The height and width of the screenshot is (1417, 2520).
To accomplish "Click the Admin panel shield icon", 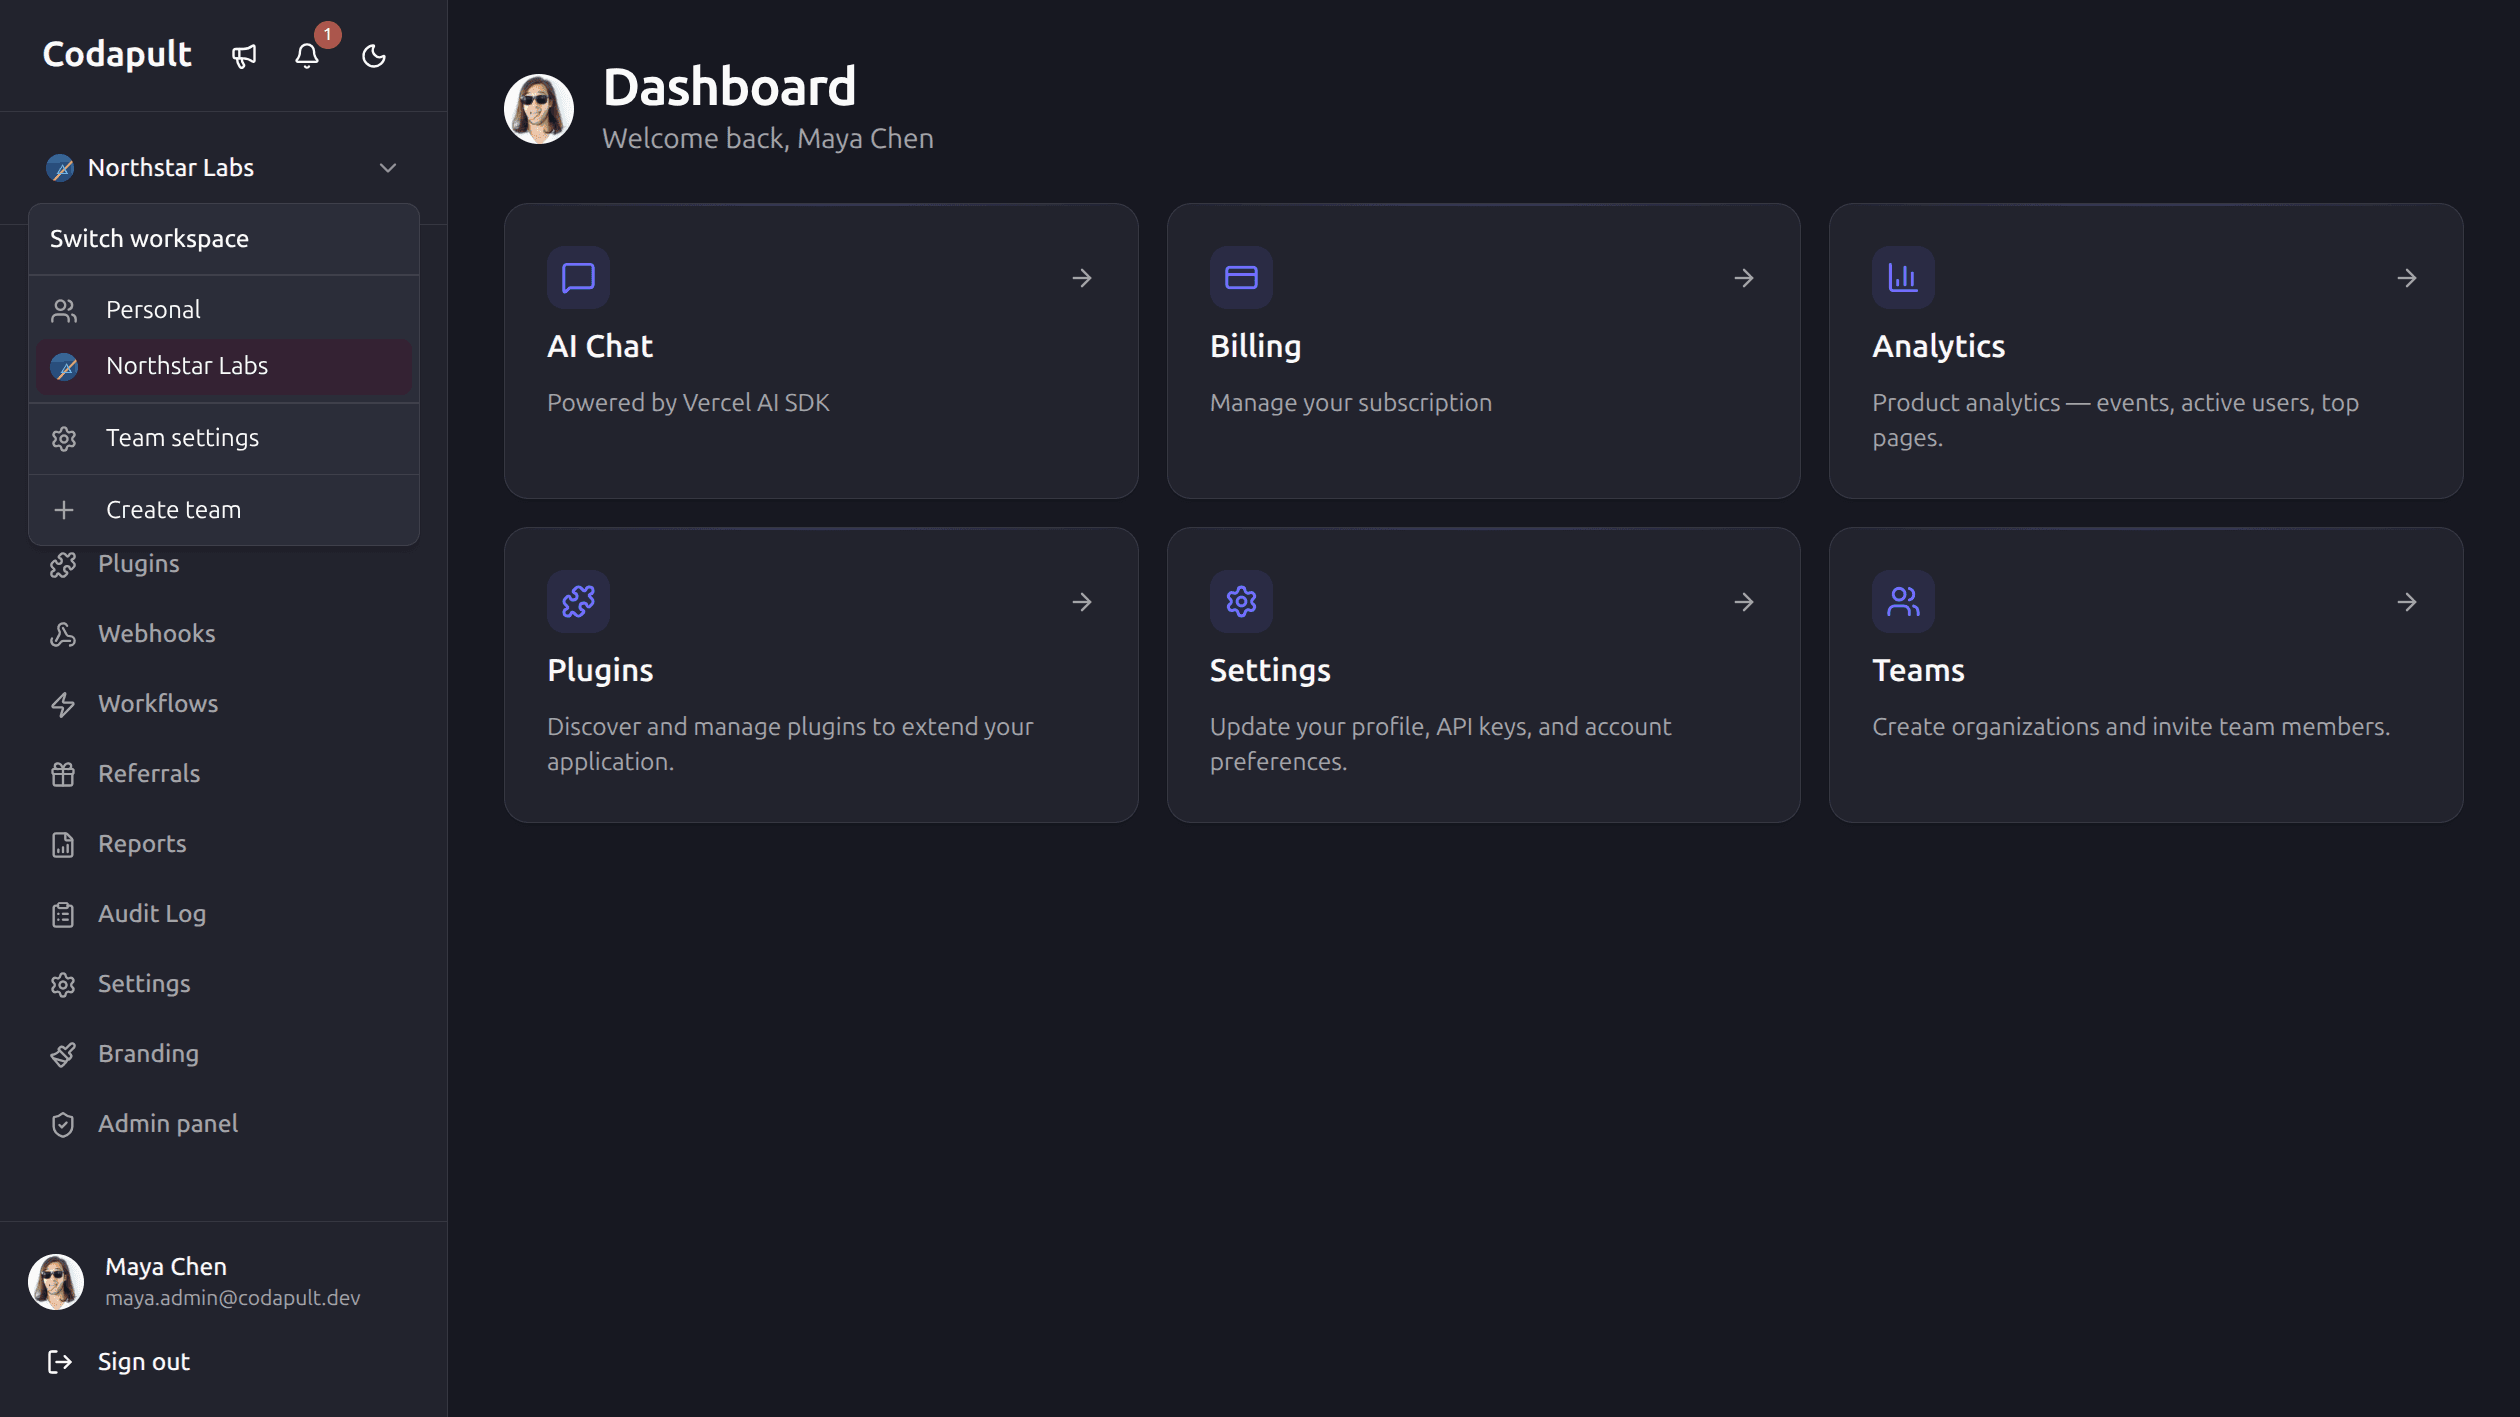I will click(x=63, y=1125).
